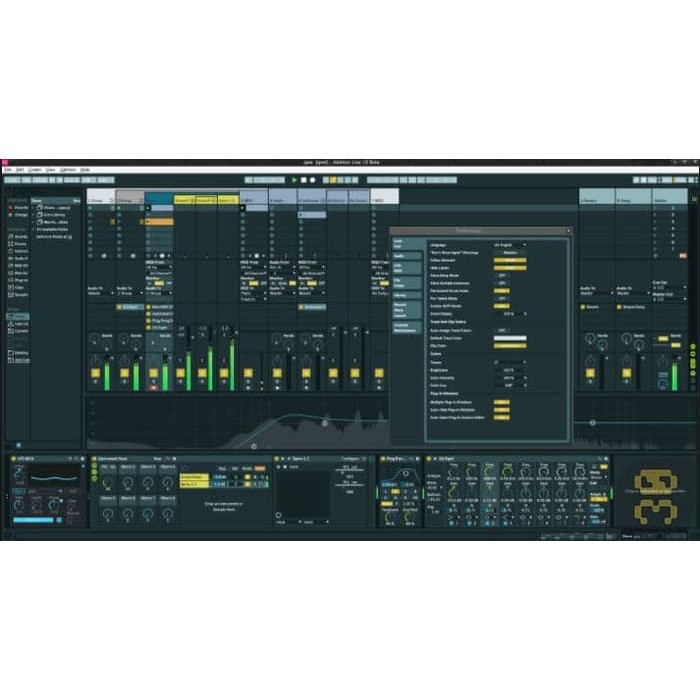The image size is (700, 700).
Task: Select User Library under Places
Action: pos(18,324)
